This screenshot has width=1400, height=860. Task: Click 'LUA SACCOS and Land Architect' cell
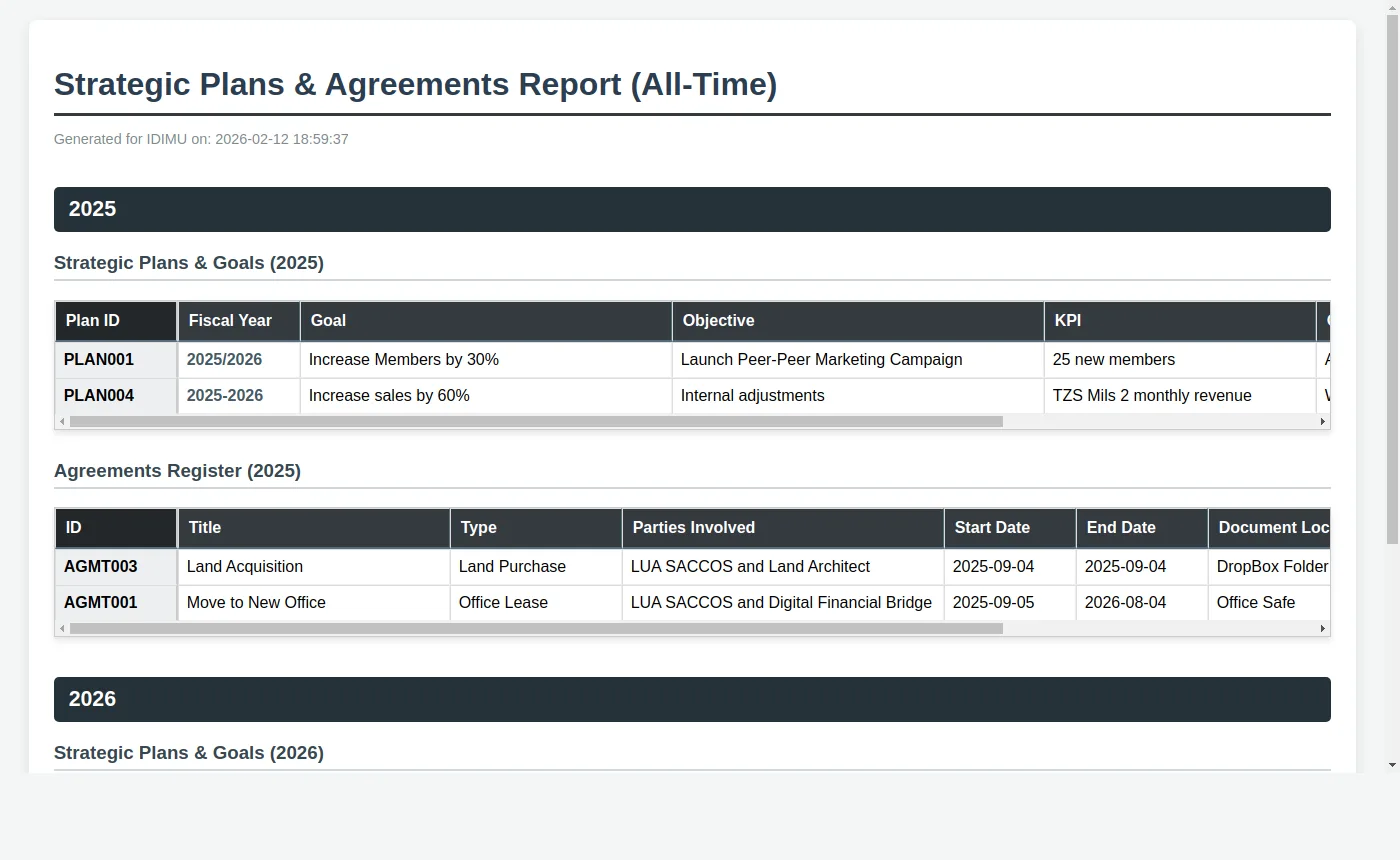click(783, 567)
